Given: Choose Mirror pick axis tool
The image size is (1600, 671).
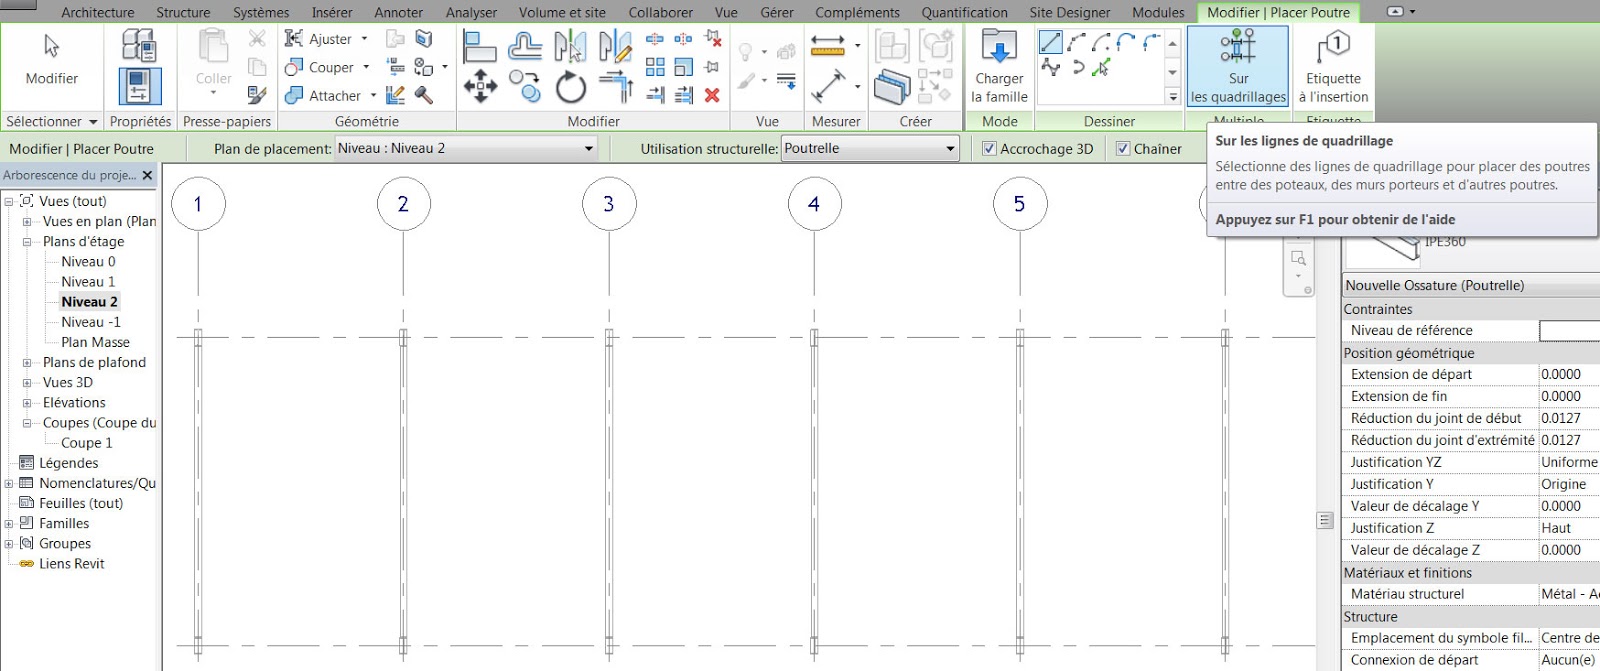Looking at the screenshot, I should [570, 46].
